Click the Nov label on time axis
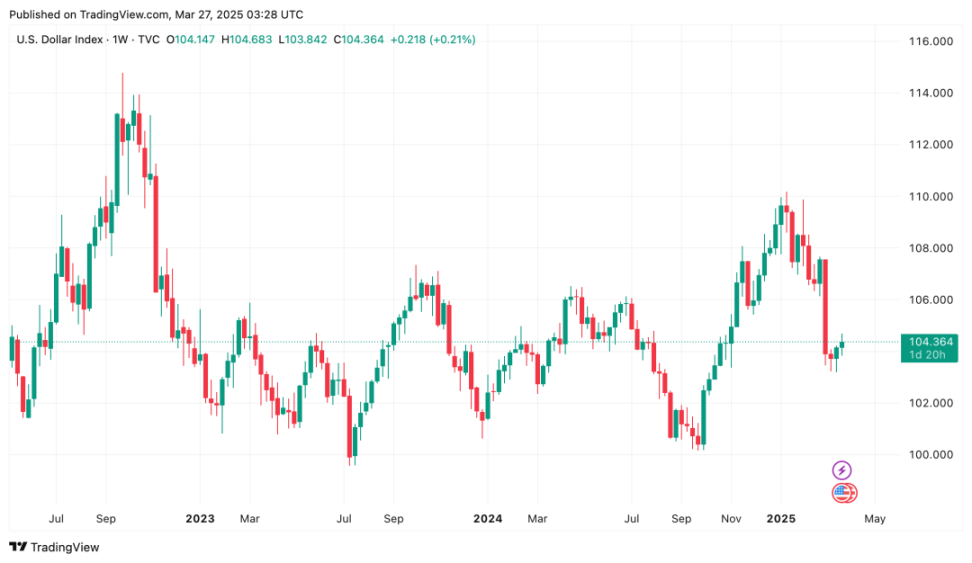The width and height of the screenshot is (972, 563). click(731, 518)
